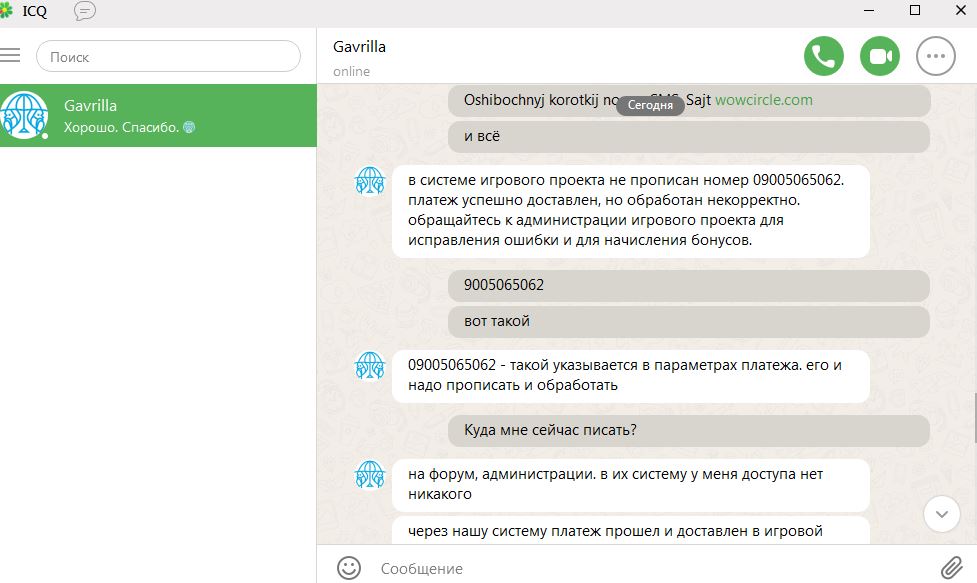The image size is (977, 583).
Task: Start a video call with Gavrilla
Action: click(880, 56)
